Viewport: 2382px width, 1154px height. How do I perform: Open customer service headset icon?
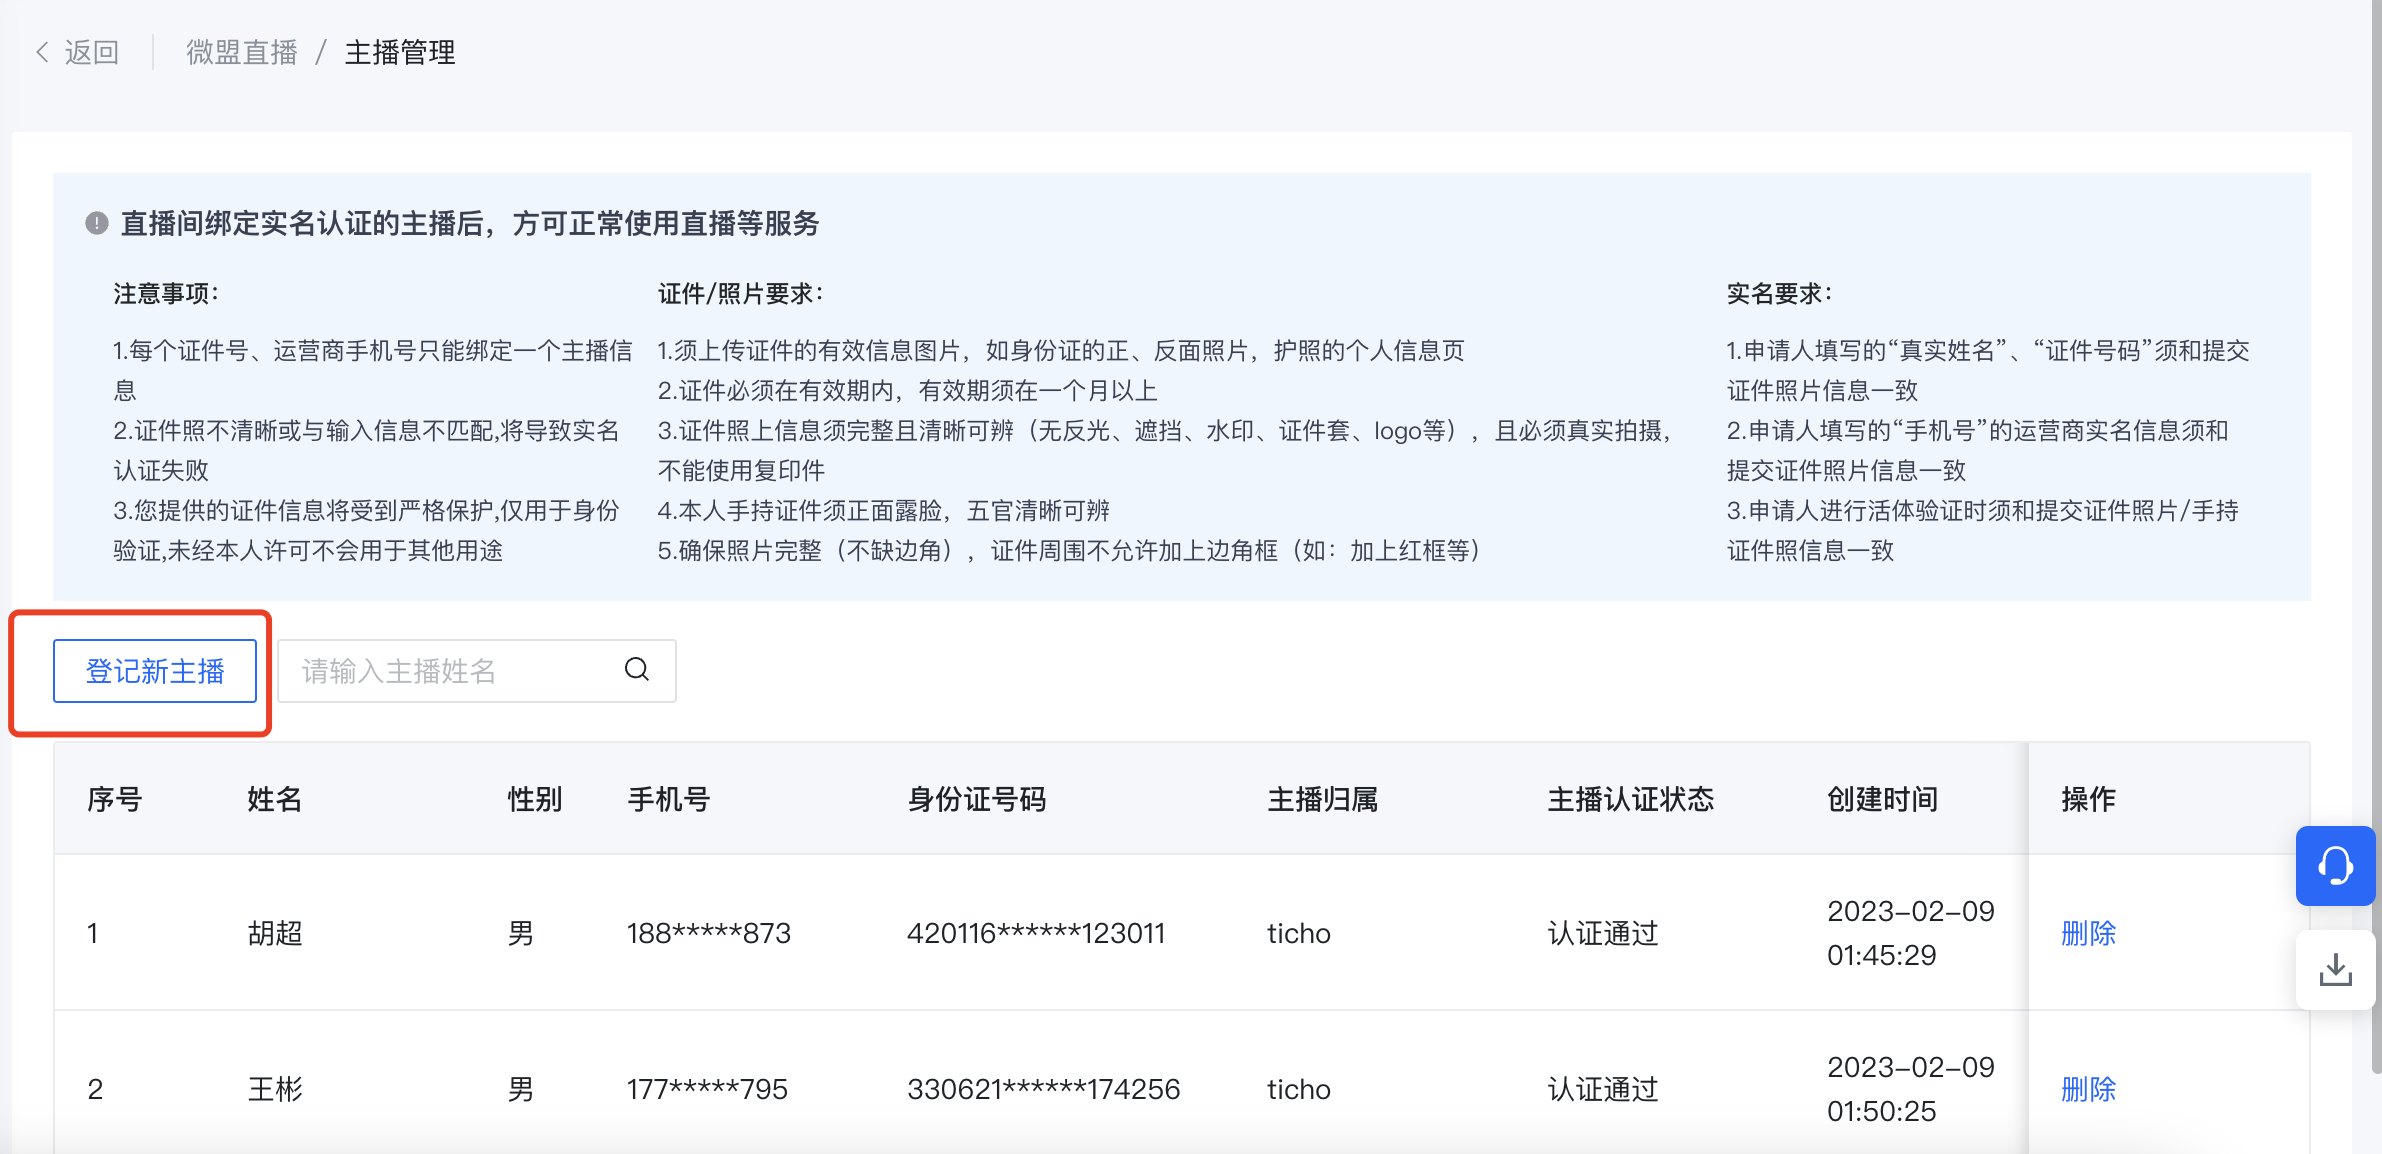point(2335,866)
